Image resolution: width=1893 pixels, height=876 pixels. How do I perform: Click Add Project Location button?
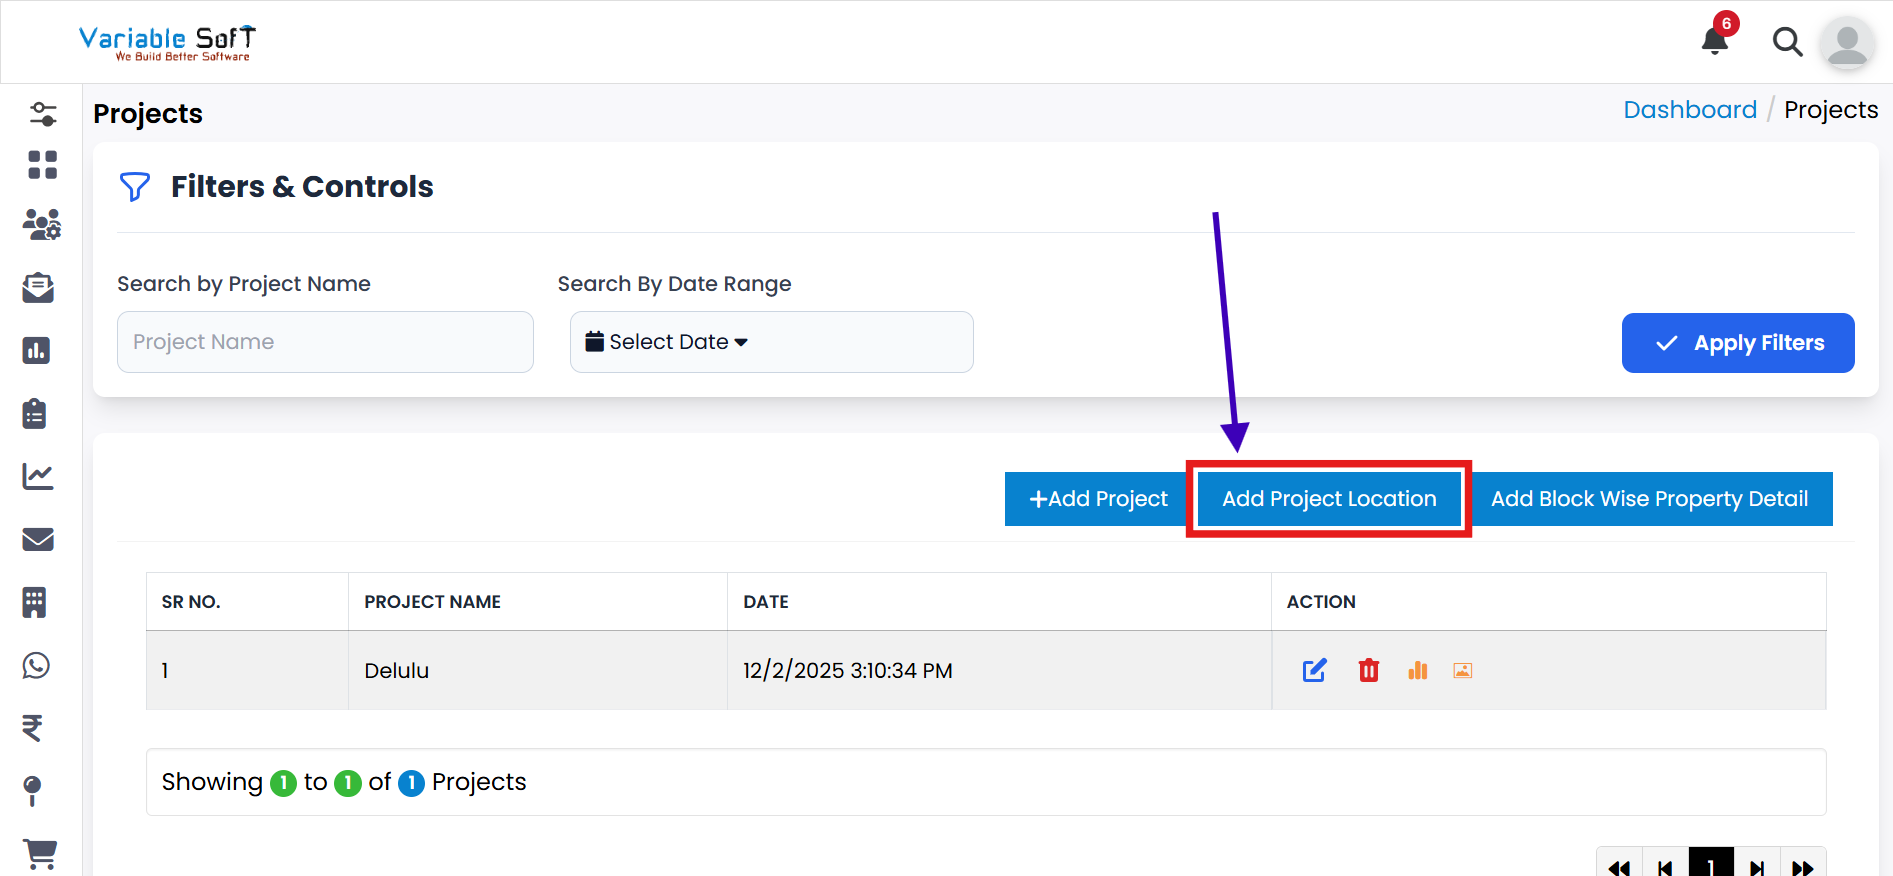pyautogui.click(x=1329, y=499)
